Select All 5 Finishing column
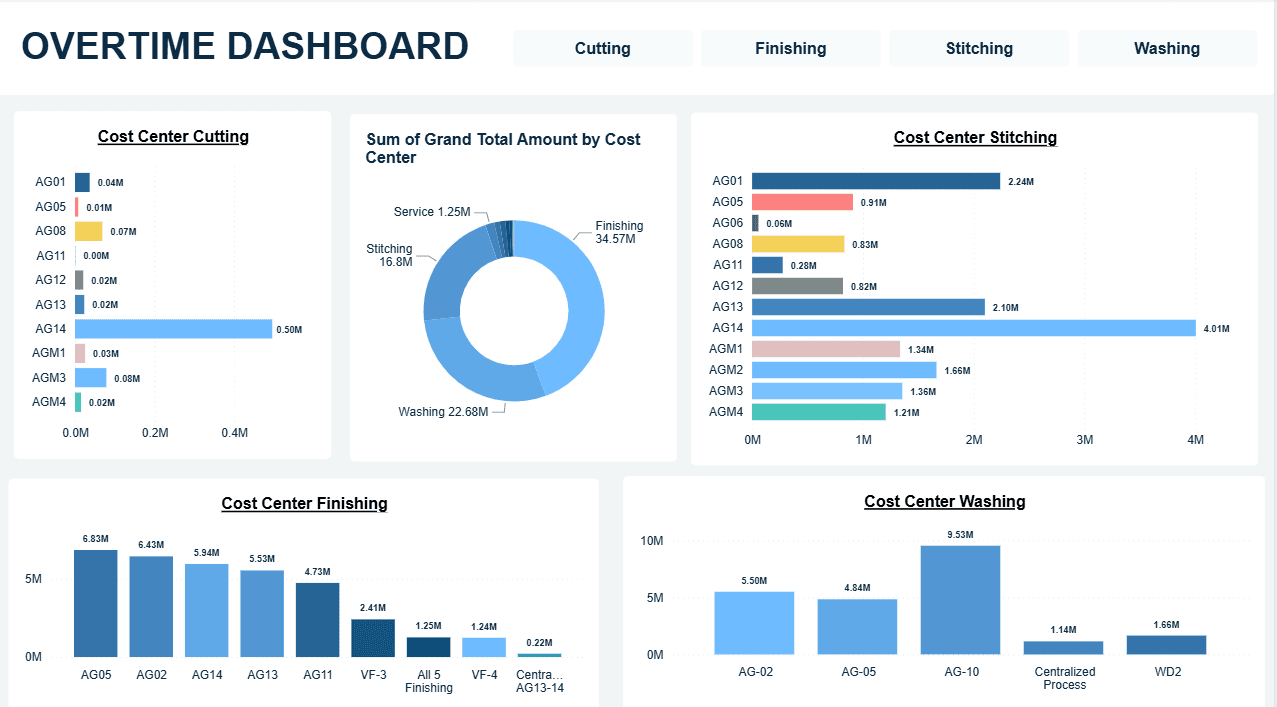Image resolution: width=1277 pixels, height=707 pixels. [429, 647]
